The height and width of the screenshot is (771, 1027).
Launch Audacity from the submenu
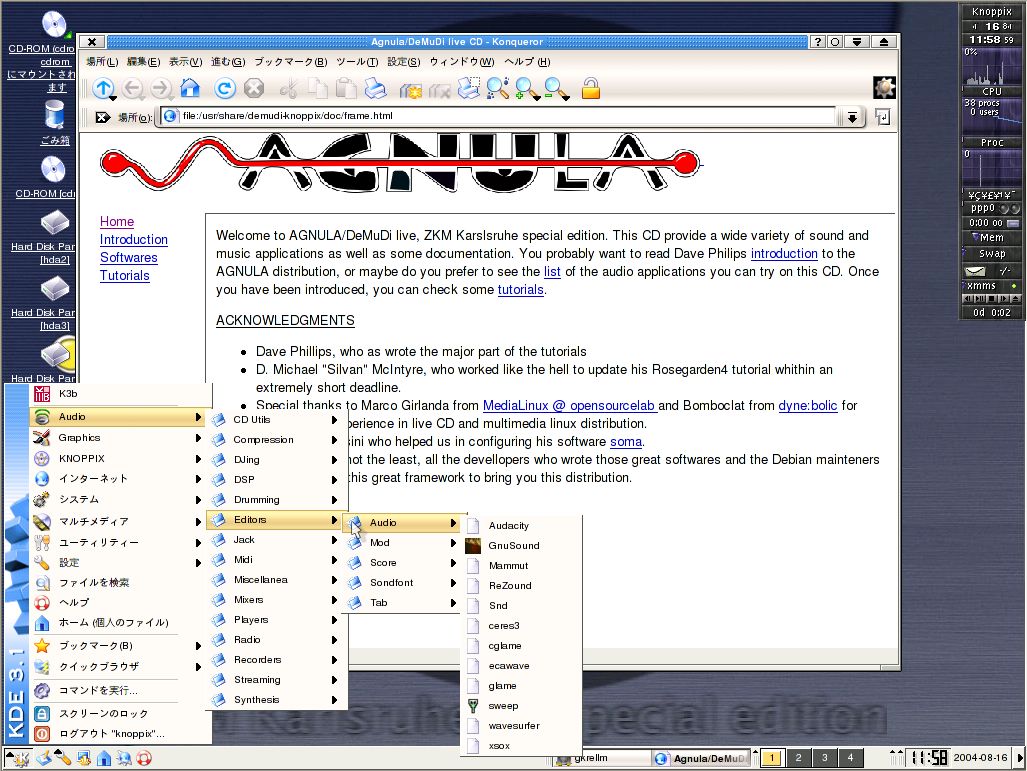pyautogui.click(x=521, y=525)
